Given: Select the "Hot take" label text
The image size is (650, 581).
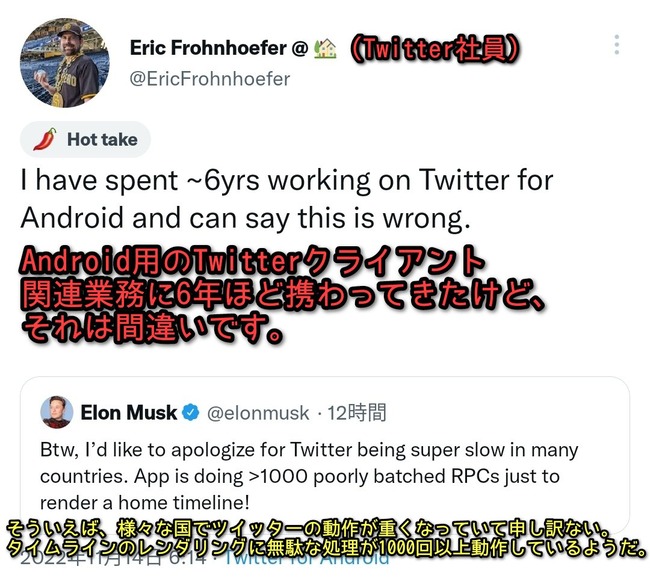Looking at the screenshot, I should point(102,140).
